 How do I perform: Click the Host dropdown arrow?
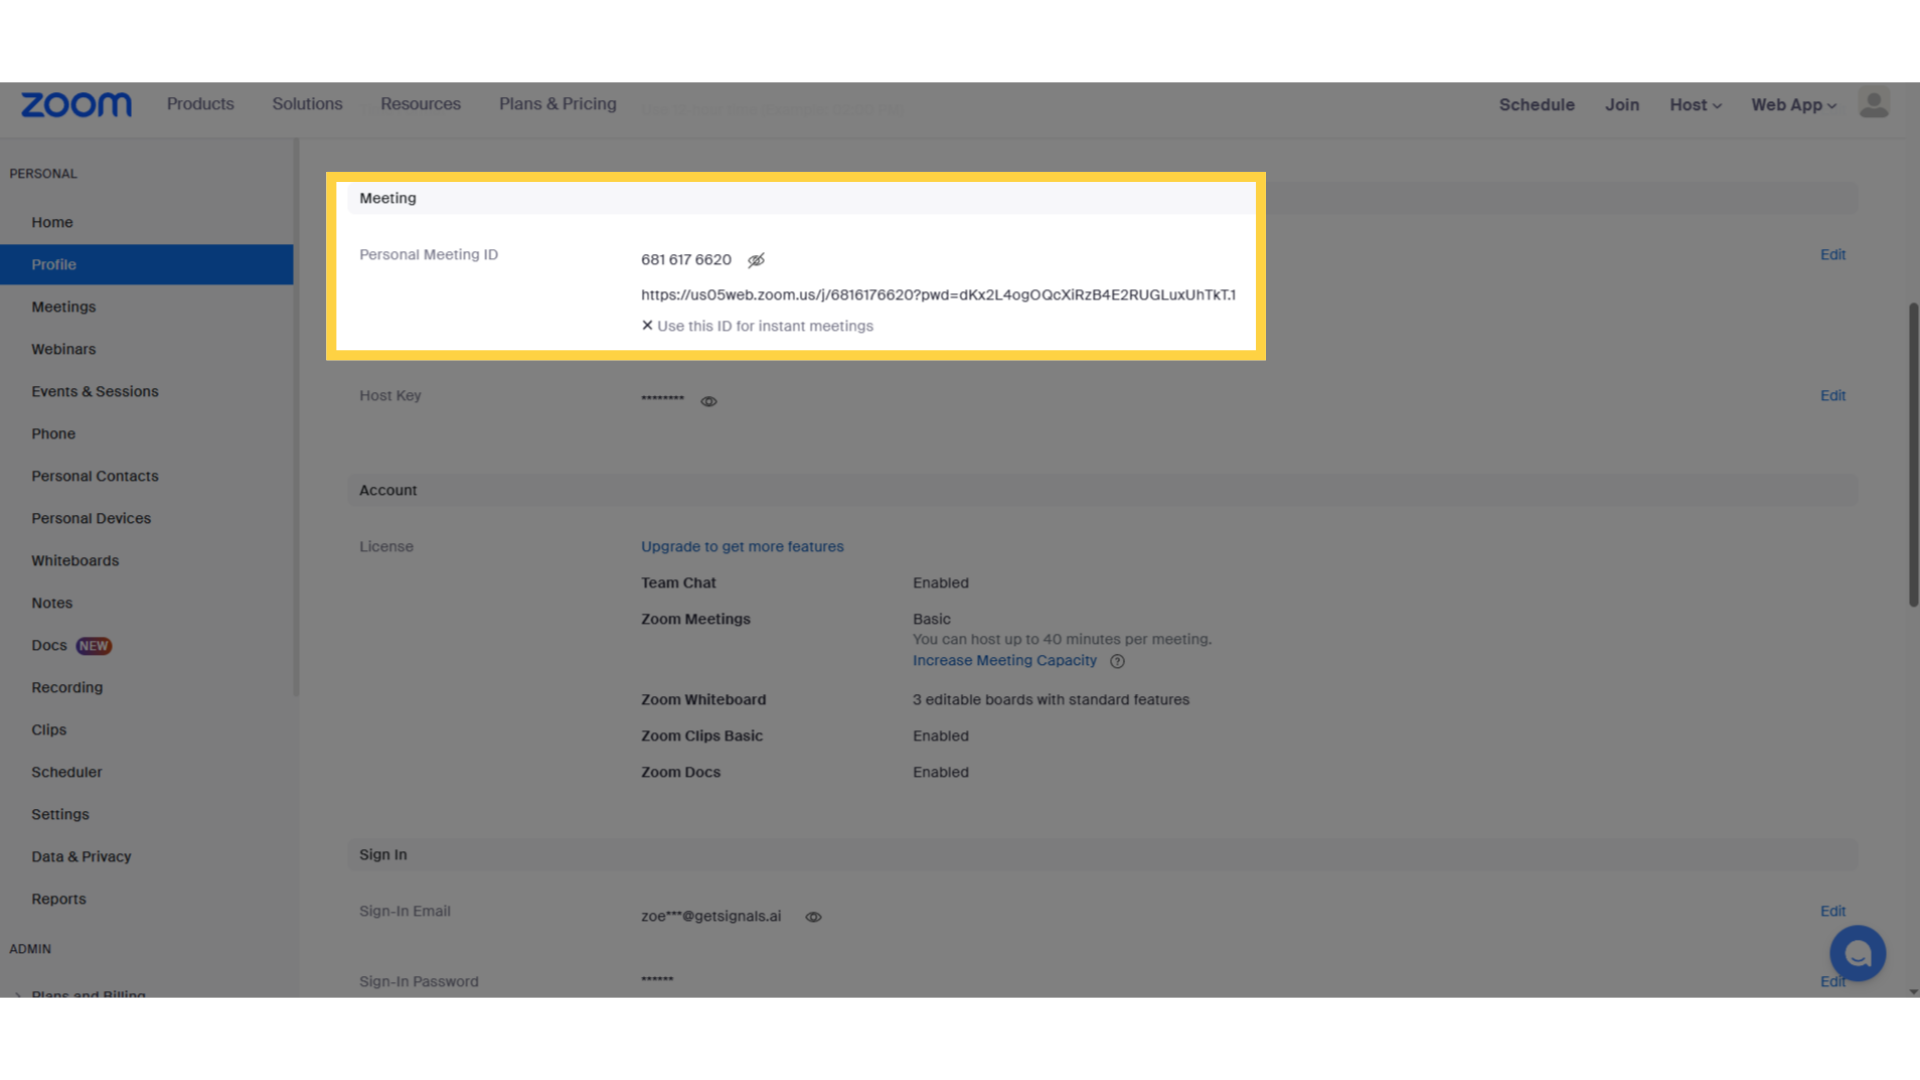pos(1717,105)
